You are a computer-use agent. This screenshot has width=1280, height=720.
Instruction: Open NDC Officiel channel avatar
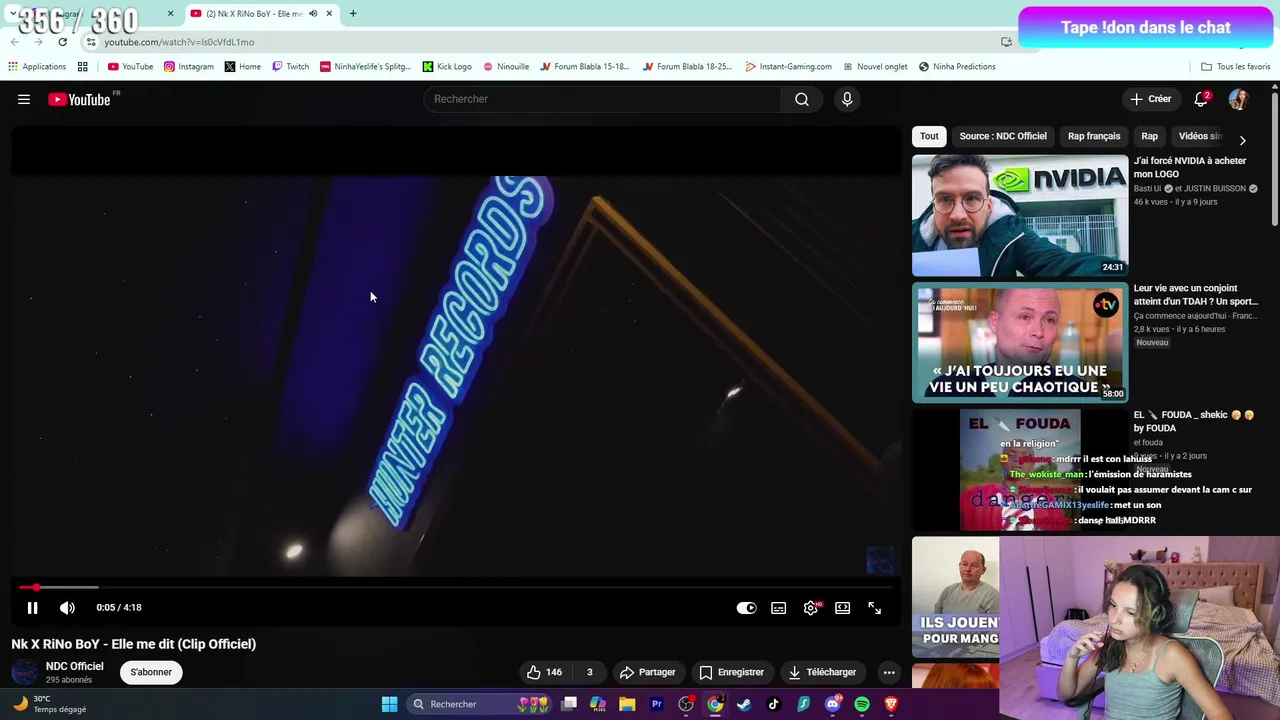[25, 672]
